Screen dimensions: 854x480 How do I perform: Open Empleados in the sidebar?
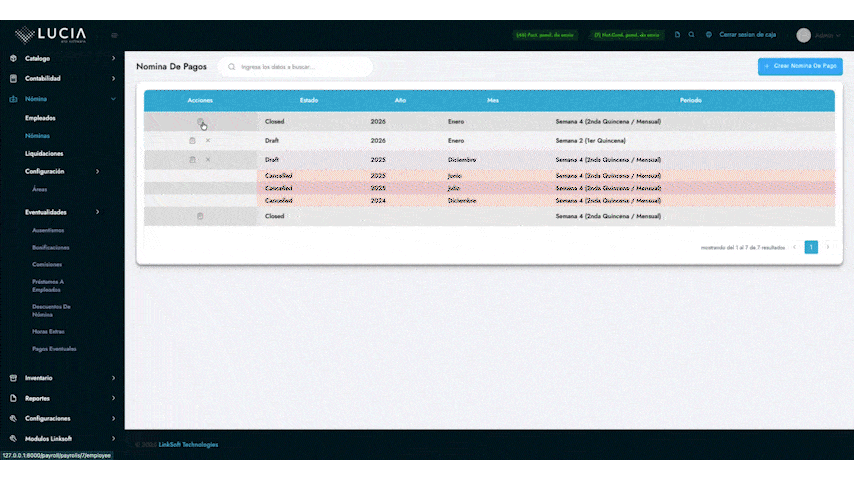point(40,118)
